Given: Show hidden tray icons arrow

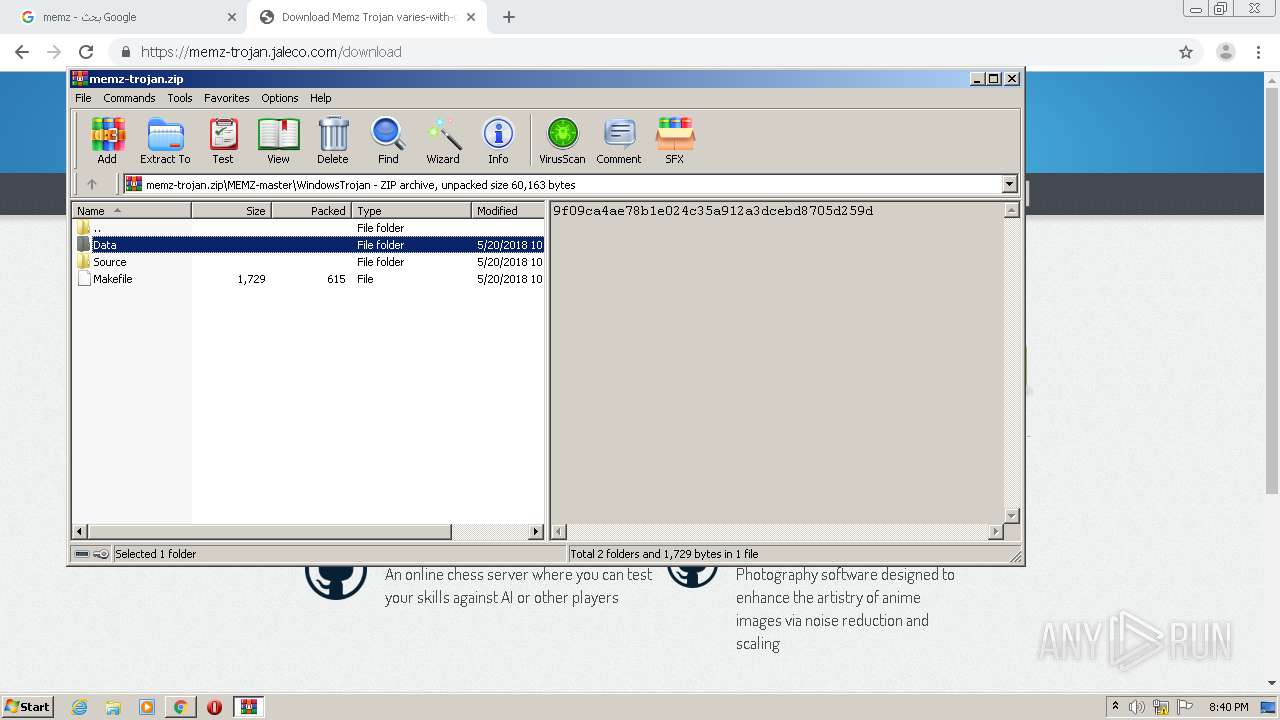Looking at the screenshot, I should [x=1115, y=707].
